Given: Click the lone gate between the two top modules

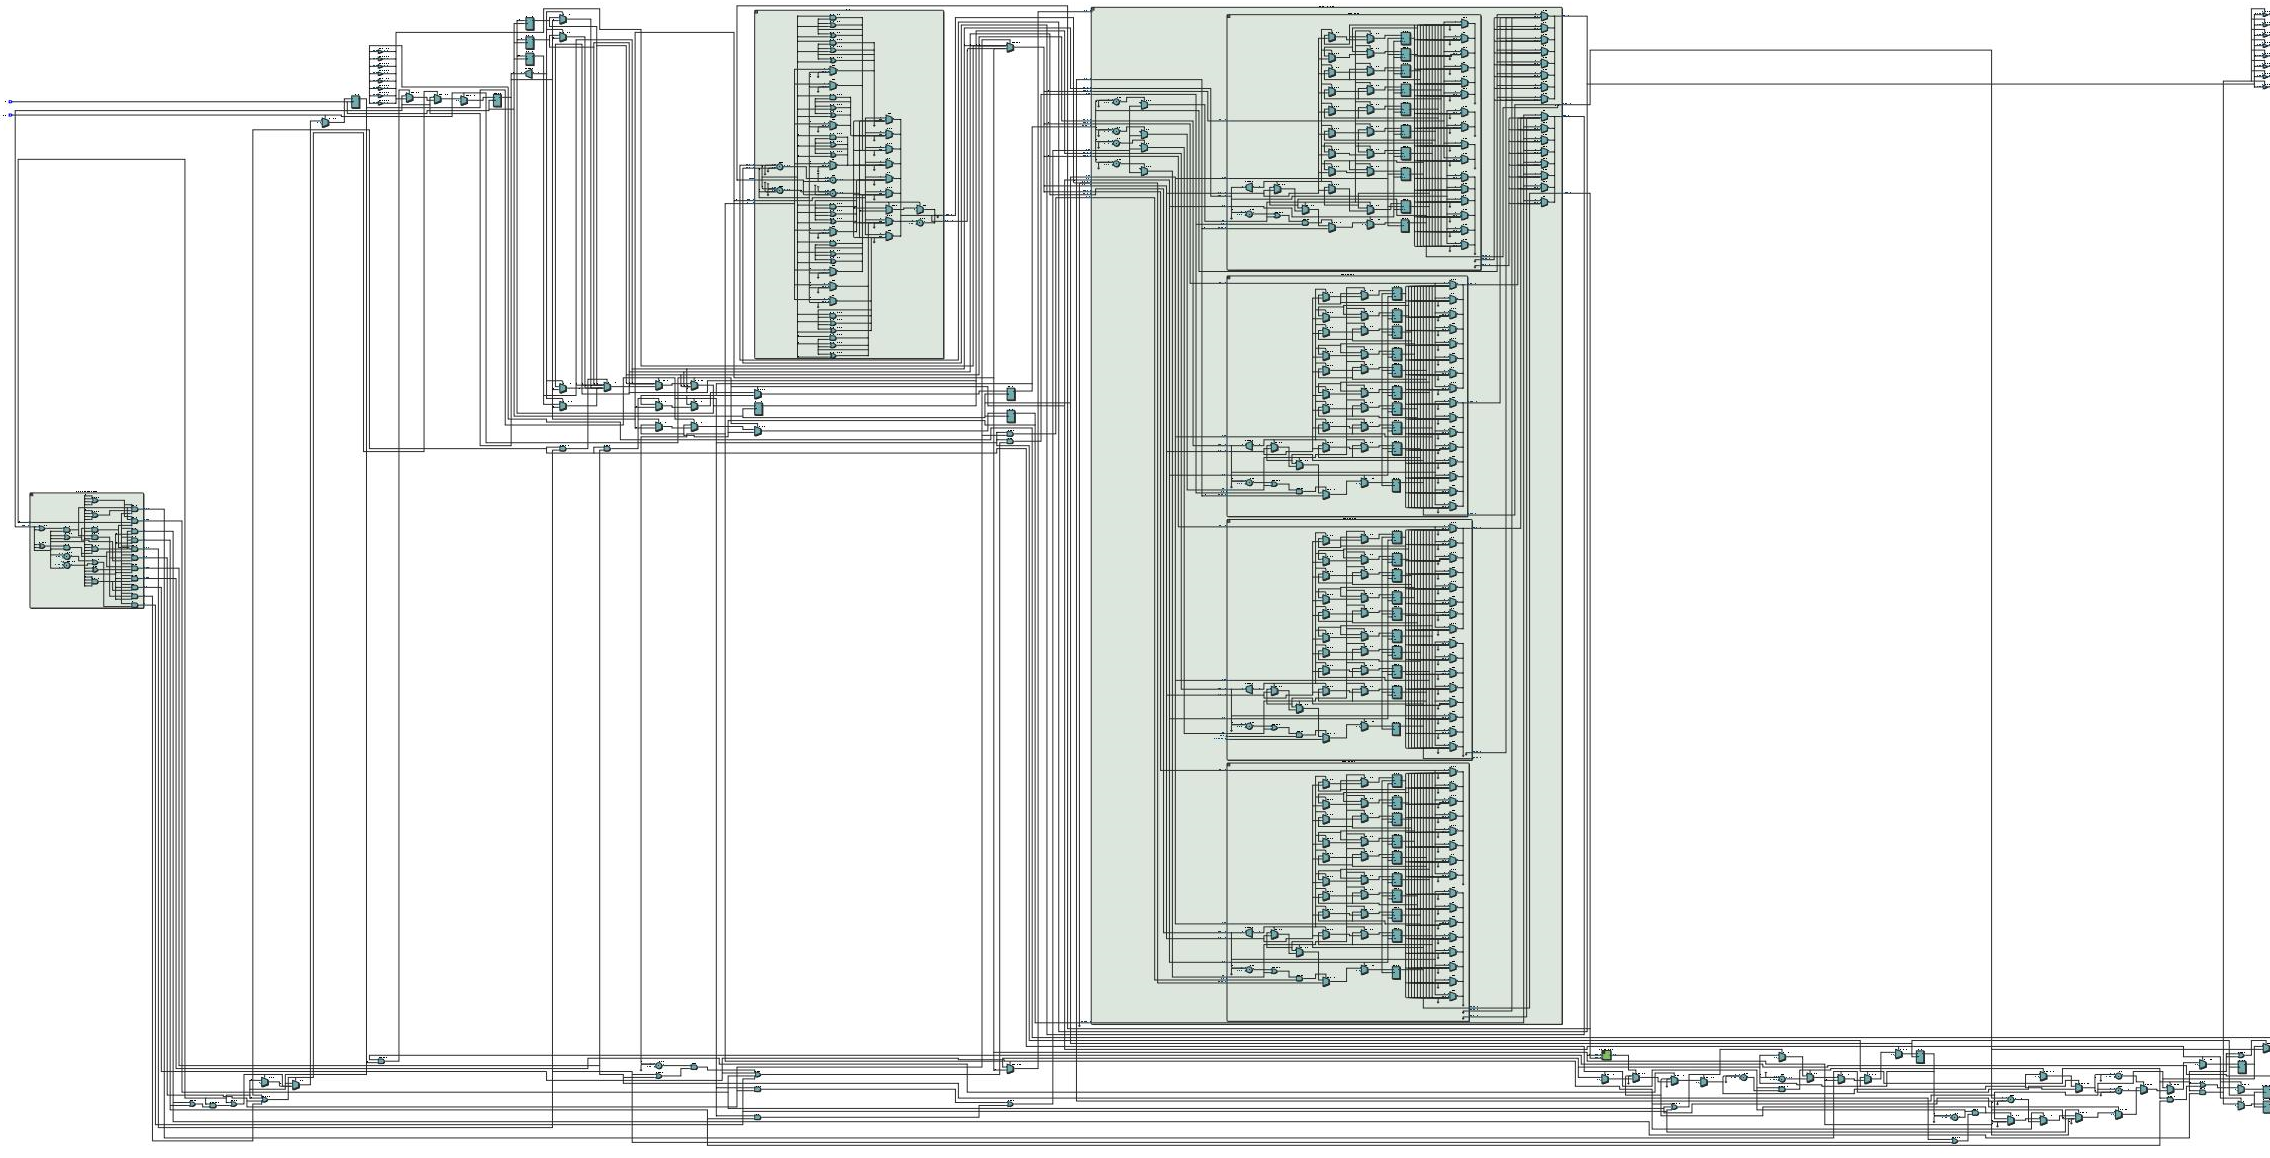Looking at the screenshot, I should tap(1010, 47).
